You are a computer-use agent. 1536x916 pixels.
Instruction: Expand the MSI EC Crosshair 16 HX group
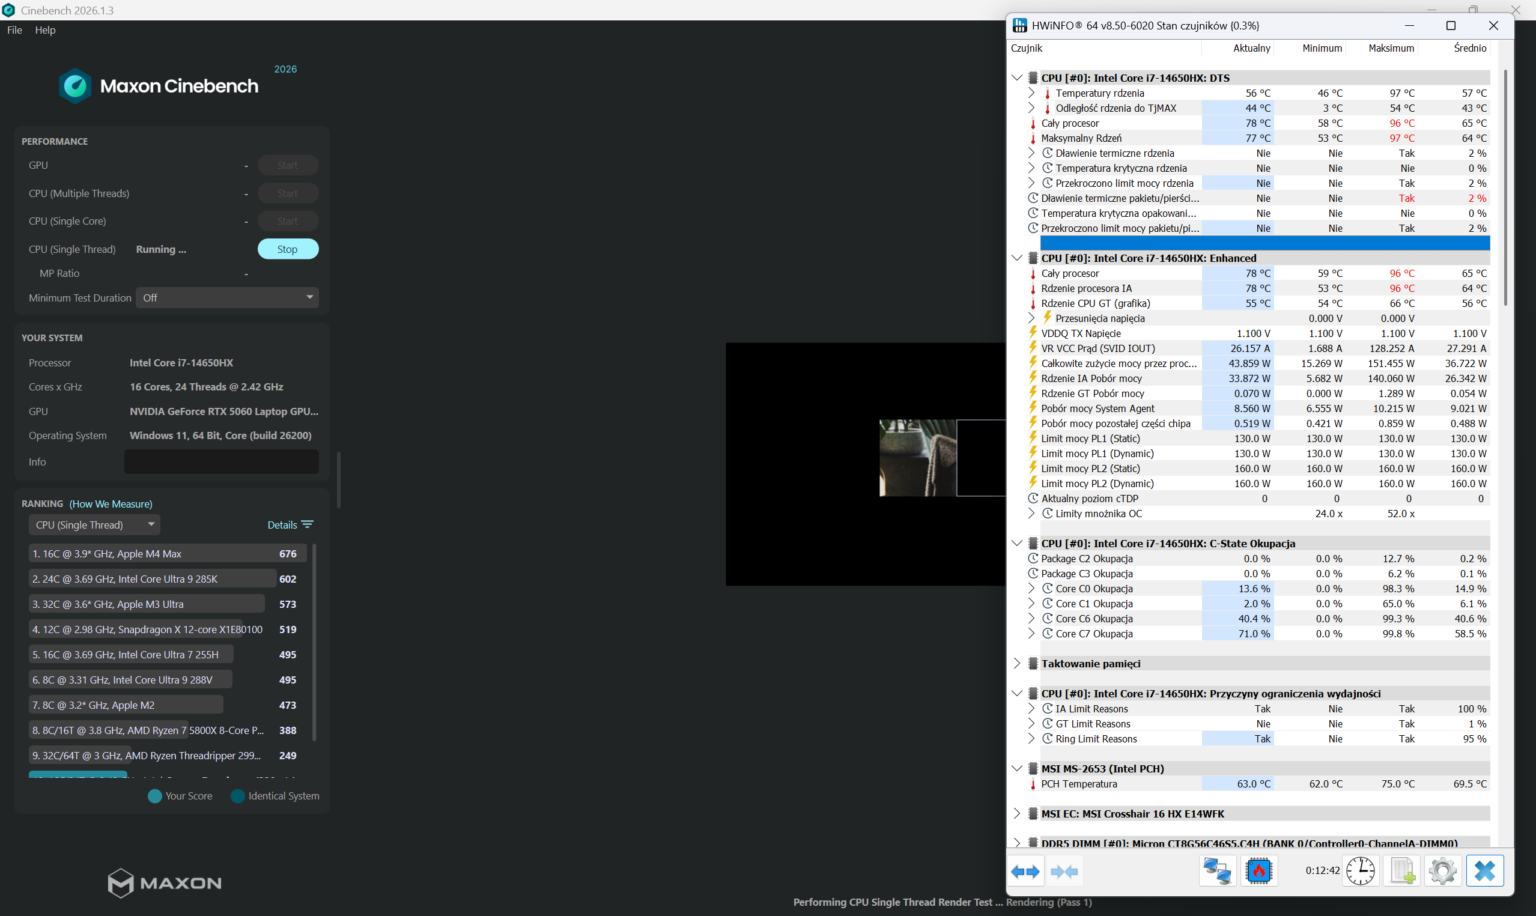click(1017, 813)
